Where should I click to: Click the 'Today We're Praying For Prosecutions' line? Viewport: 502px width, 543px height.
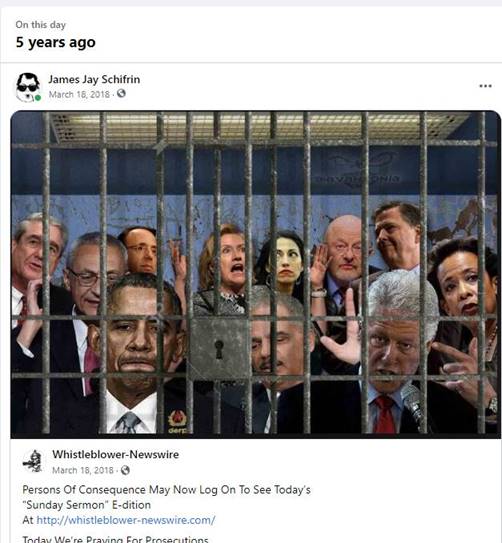click(x=115, y=539)
